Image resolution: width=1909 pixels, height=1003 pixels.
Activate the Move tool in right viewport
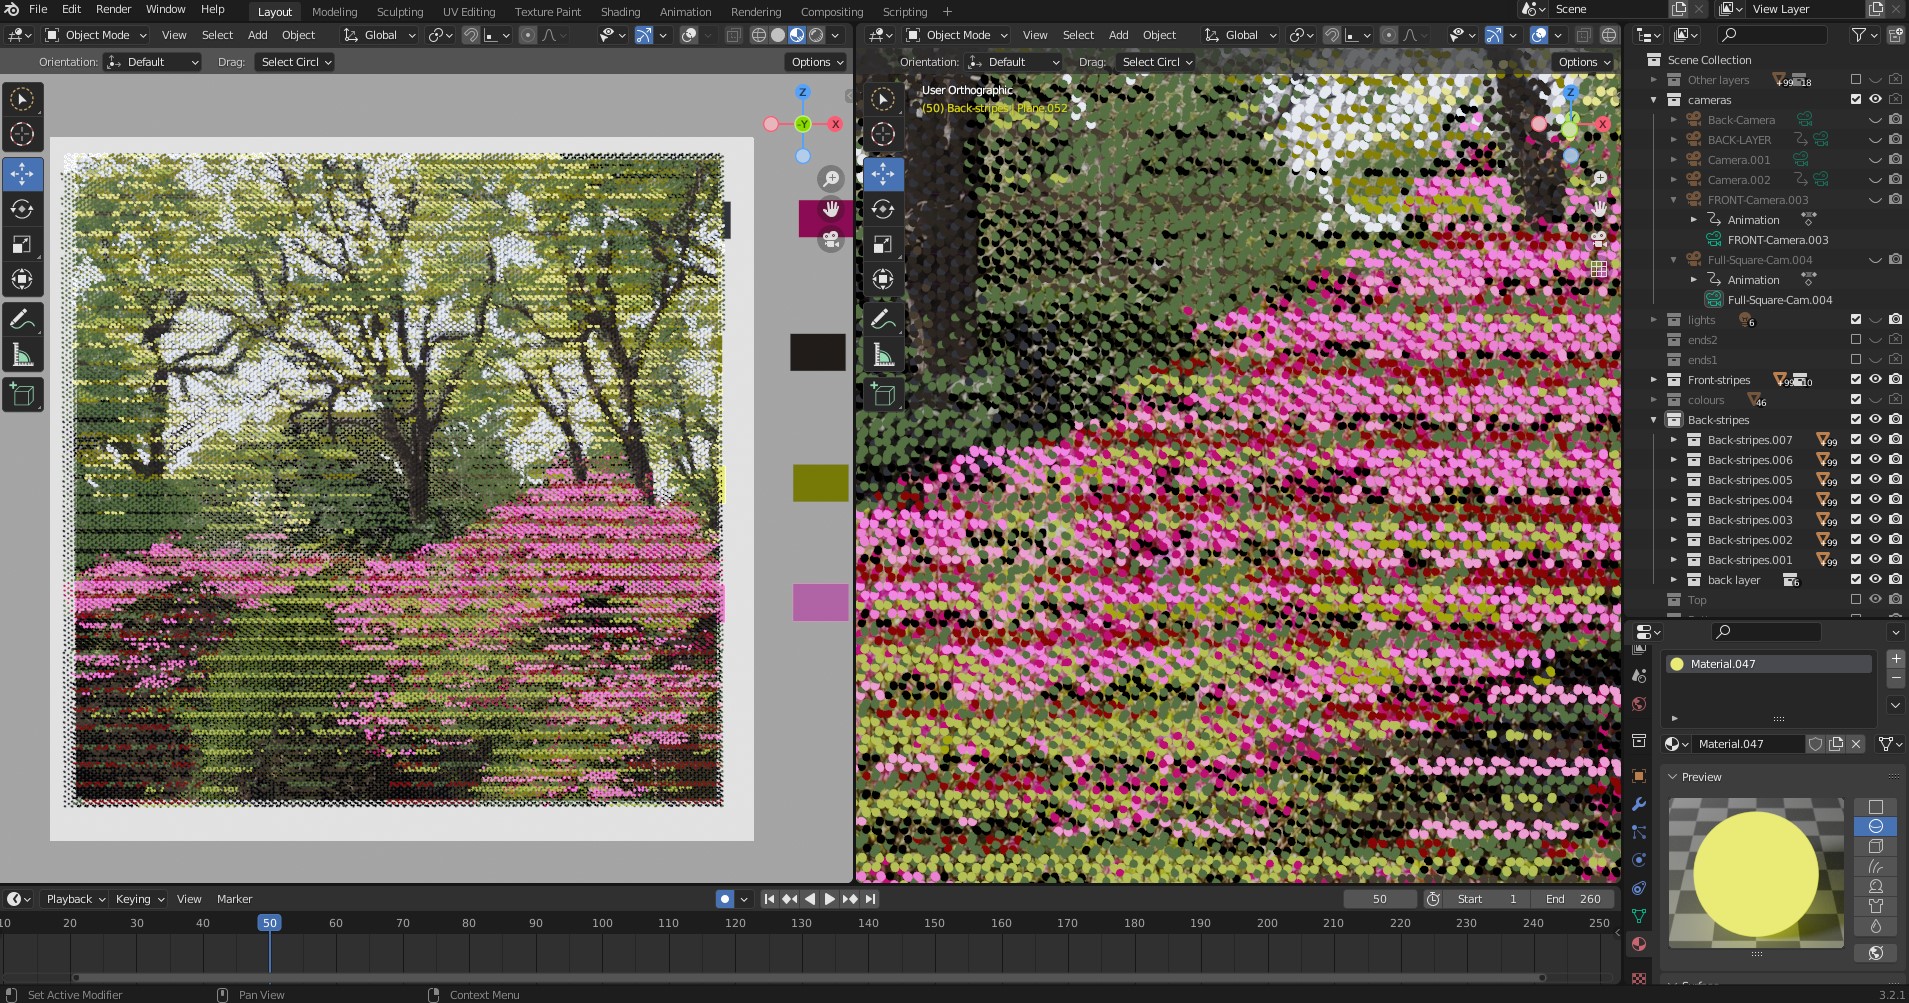883,174
